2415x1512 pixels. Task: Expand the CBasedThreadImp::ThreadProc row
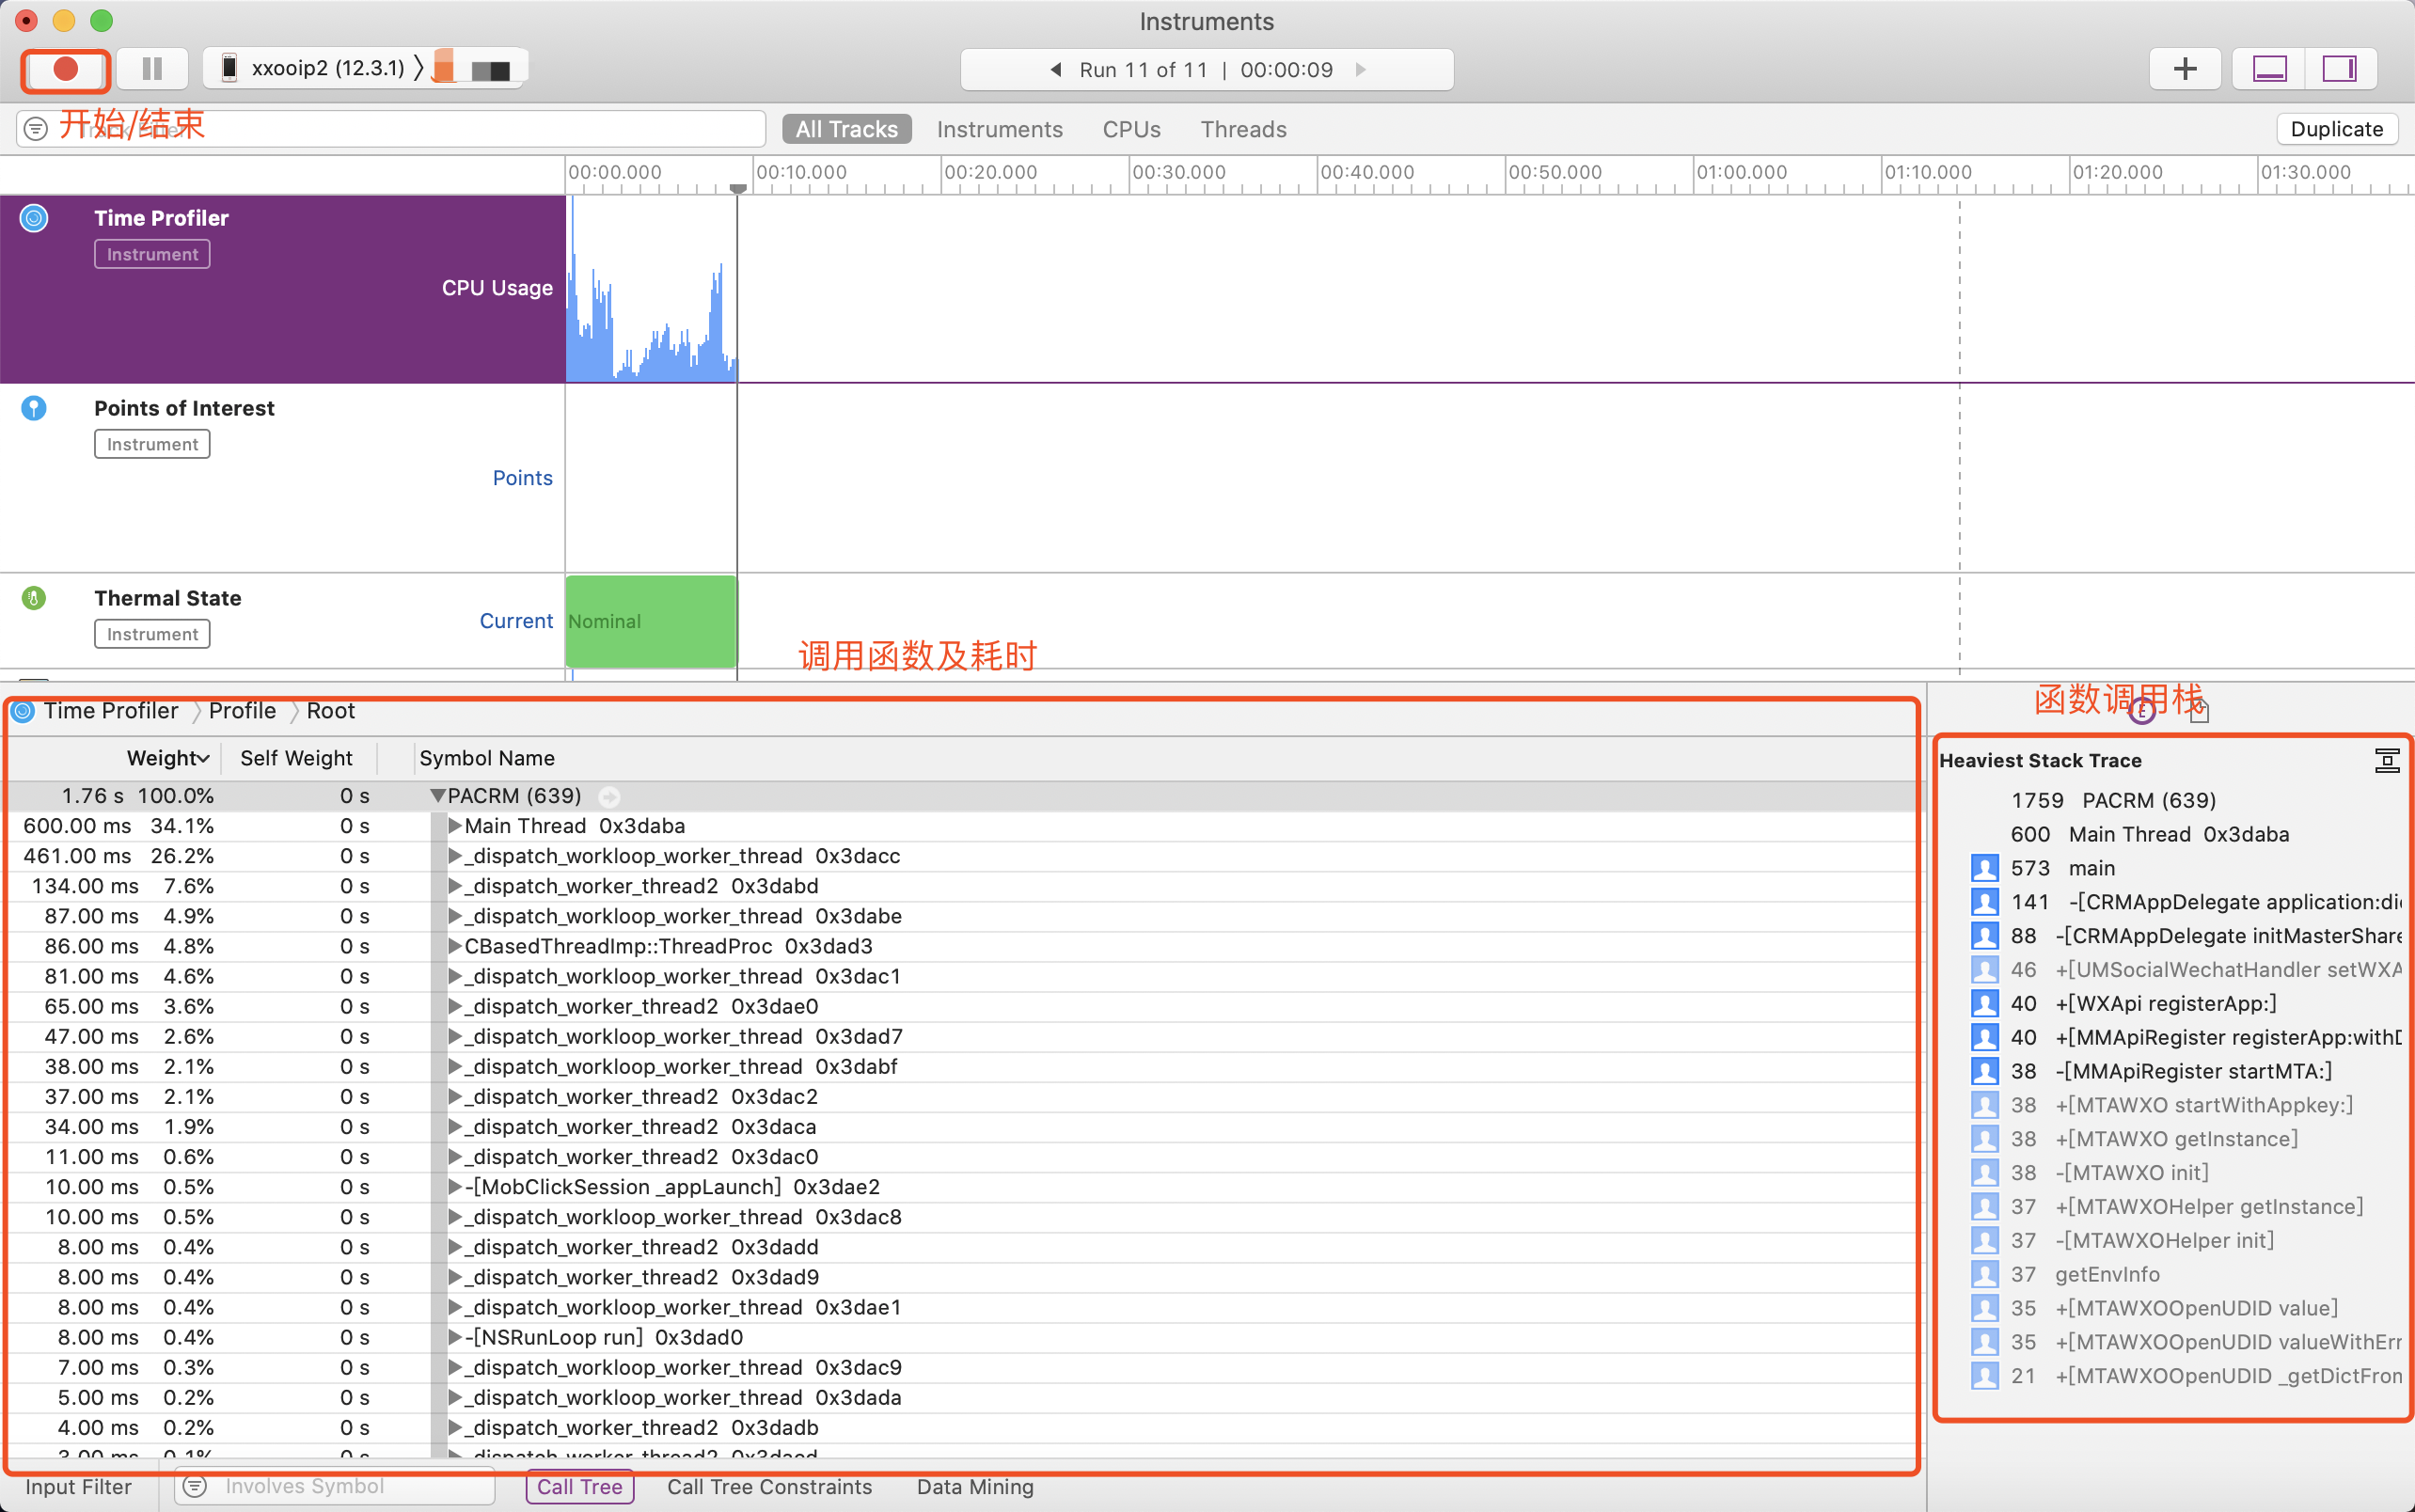click(x=455, y=946)
